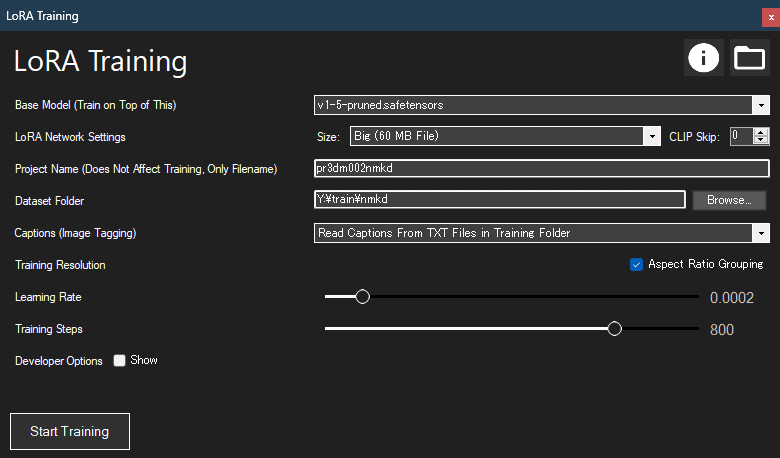780x458 pixels.
Task: Click the Start Training button
Action: coord(70,432)
